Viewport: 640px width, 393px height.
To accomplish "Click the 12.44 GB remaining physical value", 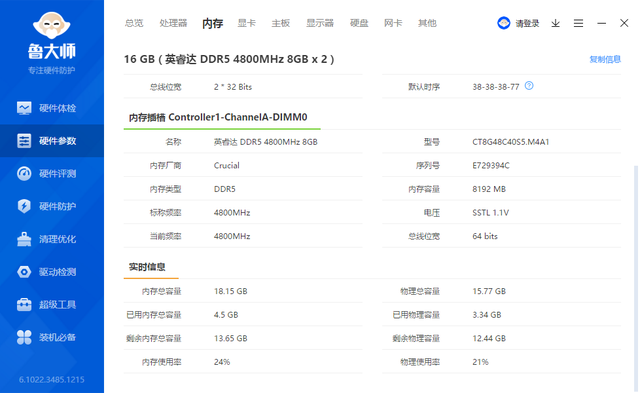I will pyautogui.click(x=489, y=339).
